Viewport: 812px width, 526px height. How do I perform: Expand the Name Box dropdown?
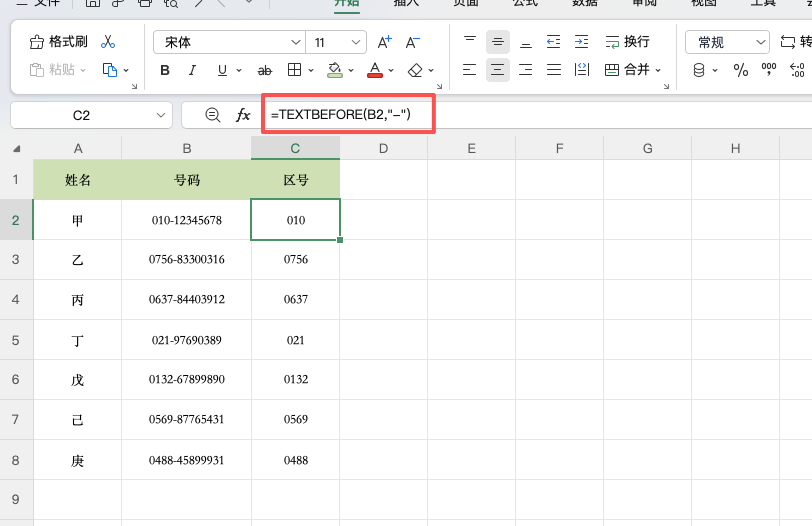click(161, 115)
